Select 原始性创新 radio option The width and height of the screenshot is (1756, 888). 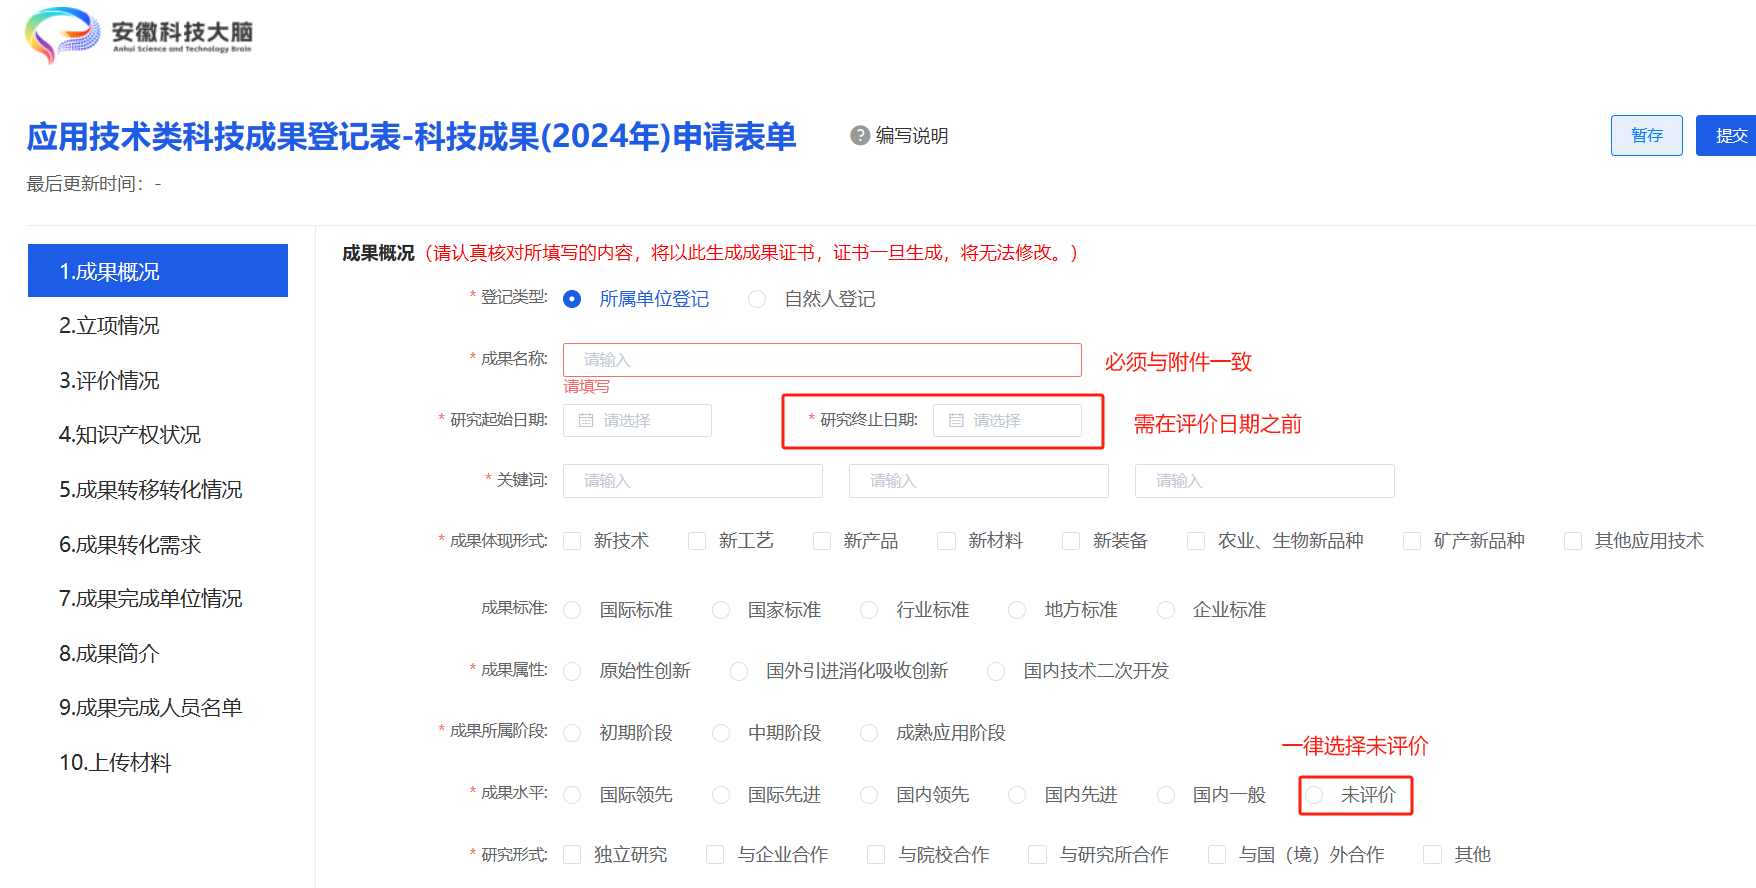coord(572,672)
